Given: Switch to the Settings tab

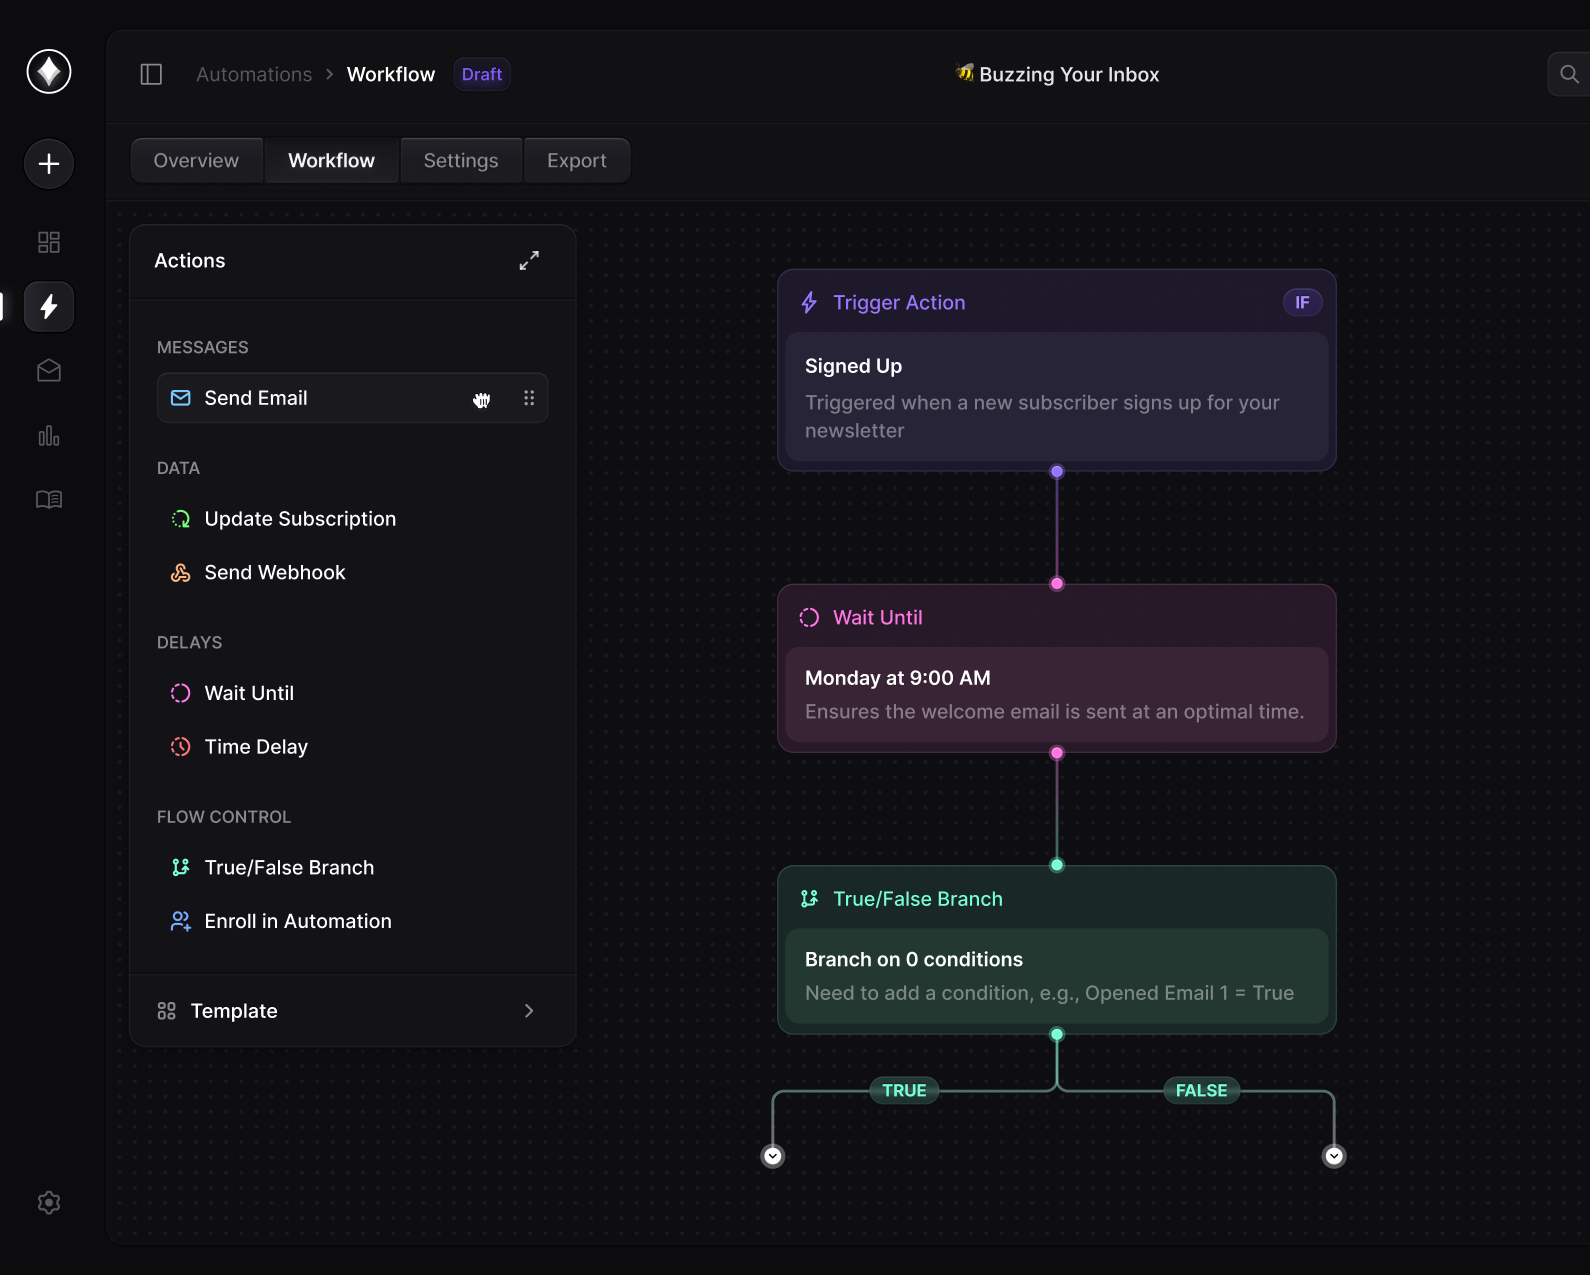Looking at the screenshot, I should pyautogui.click(x=461, y=161).
